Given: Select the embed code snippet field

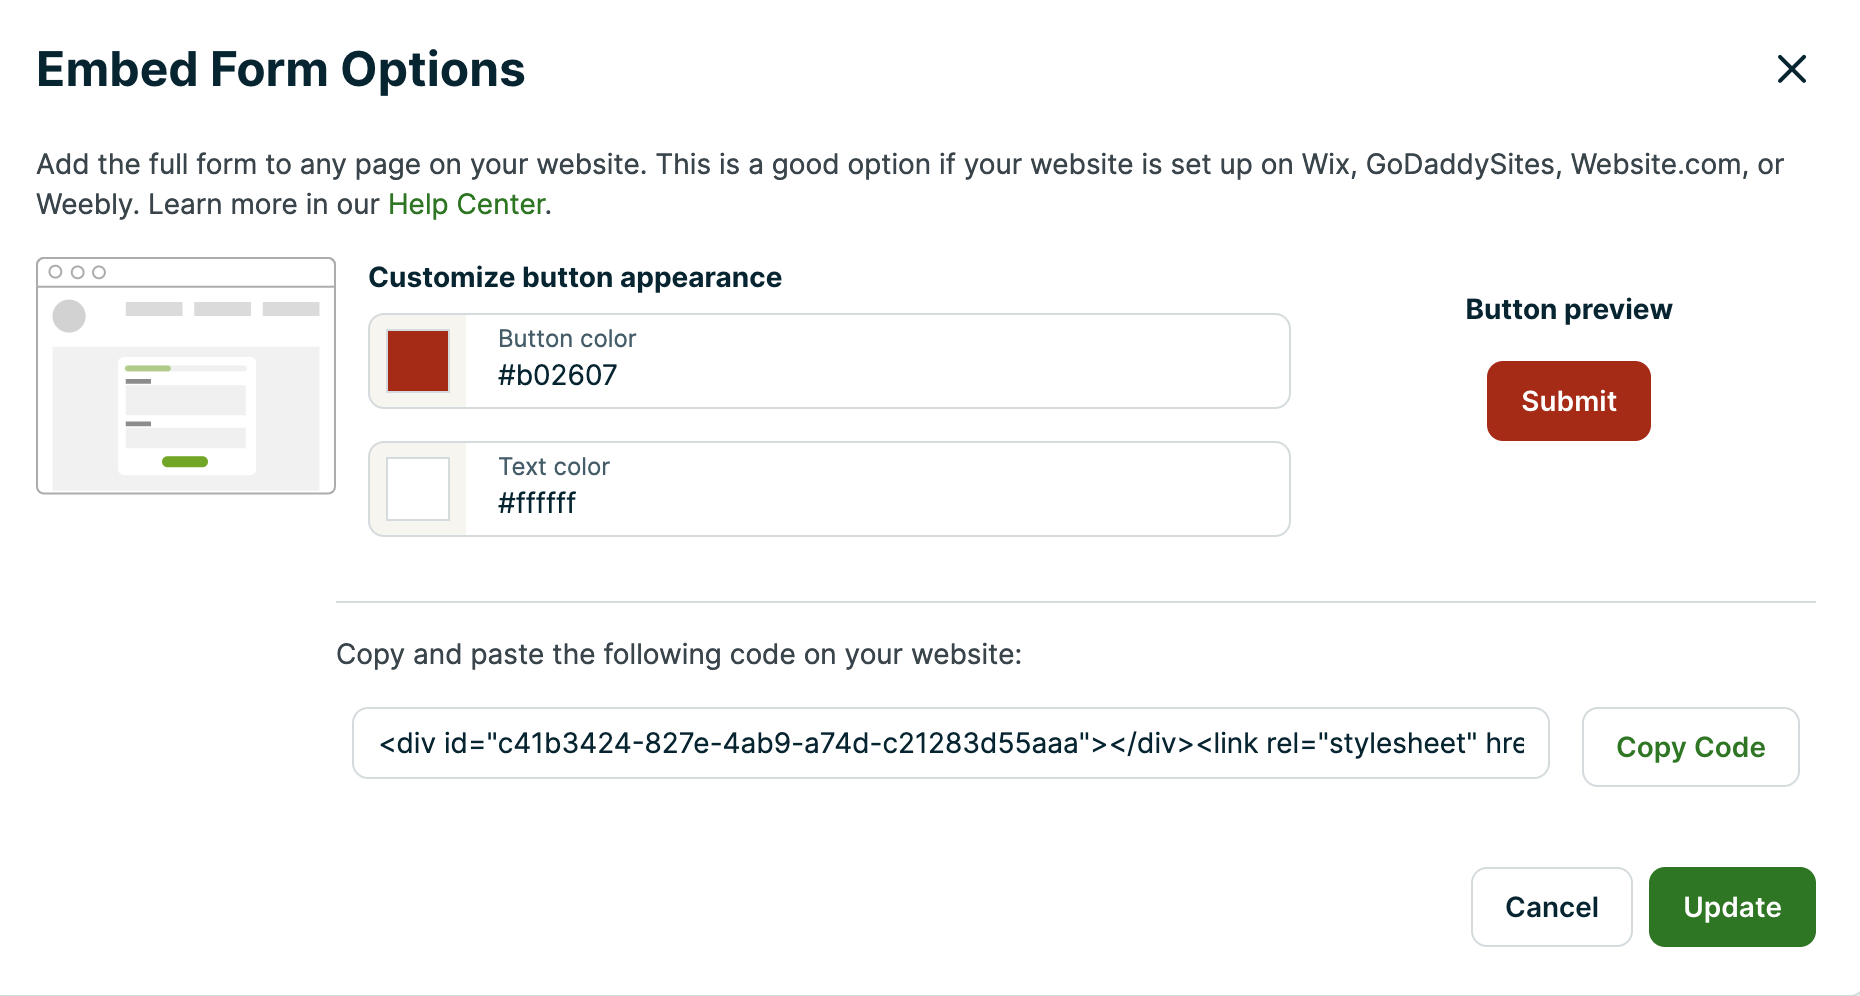Looking at the screenshot, I should 950,743.
